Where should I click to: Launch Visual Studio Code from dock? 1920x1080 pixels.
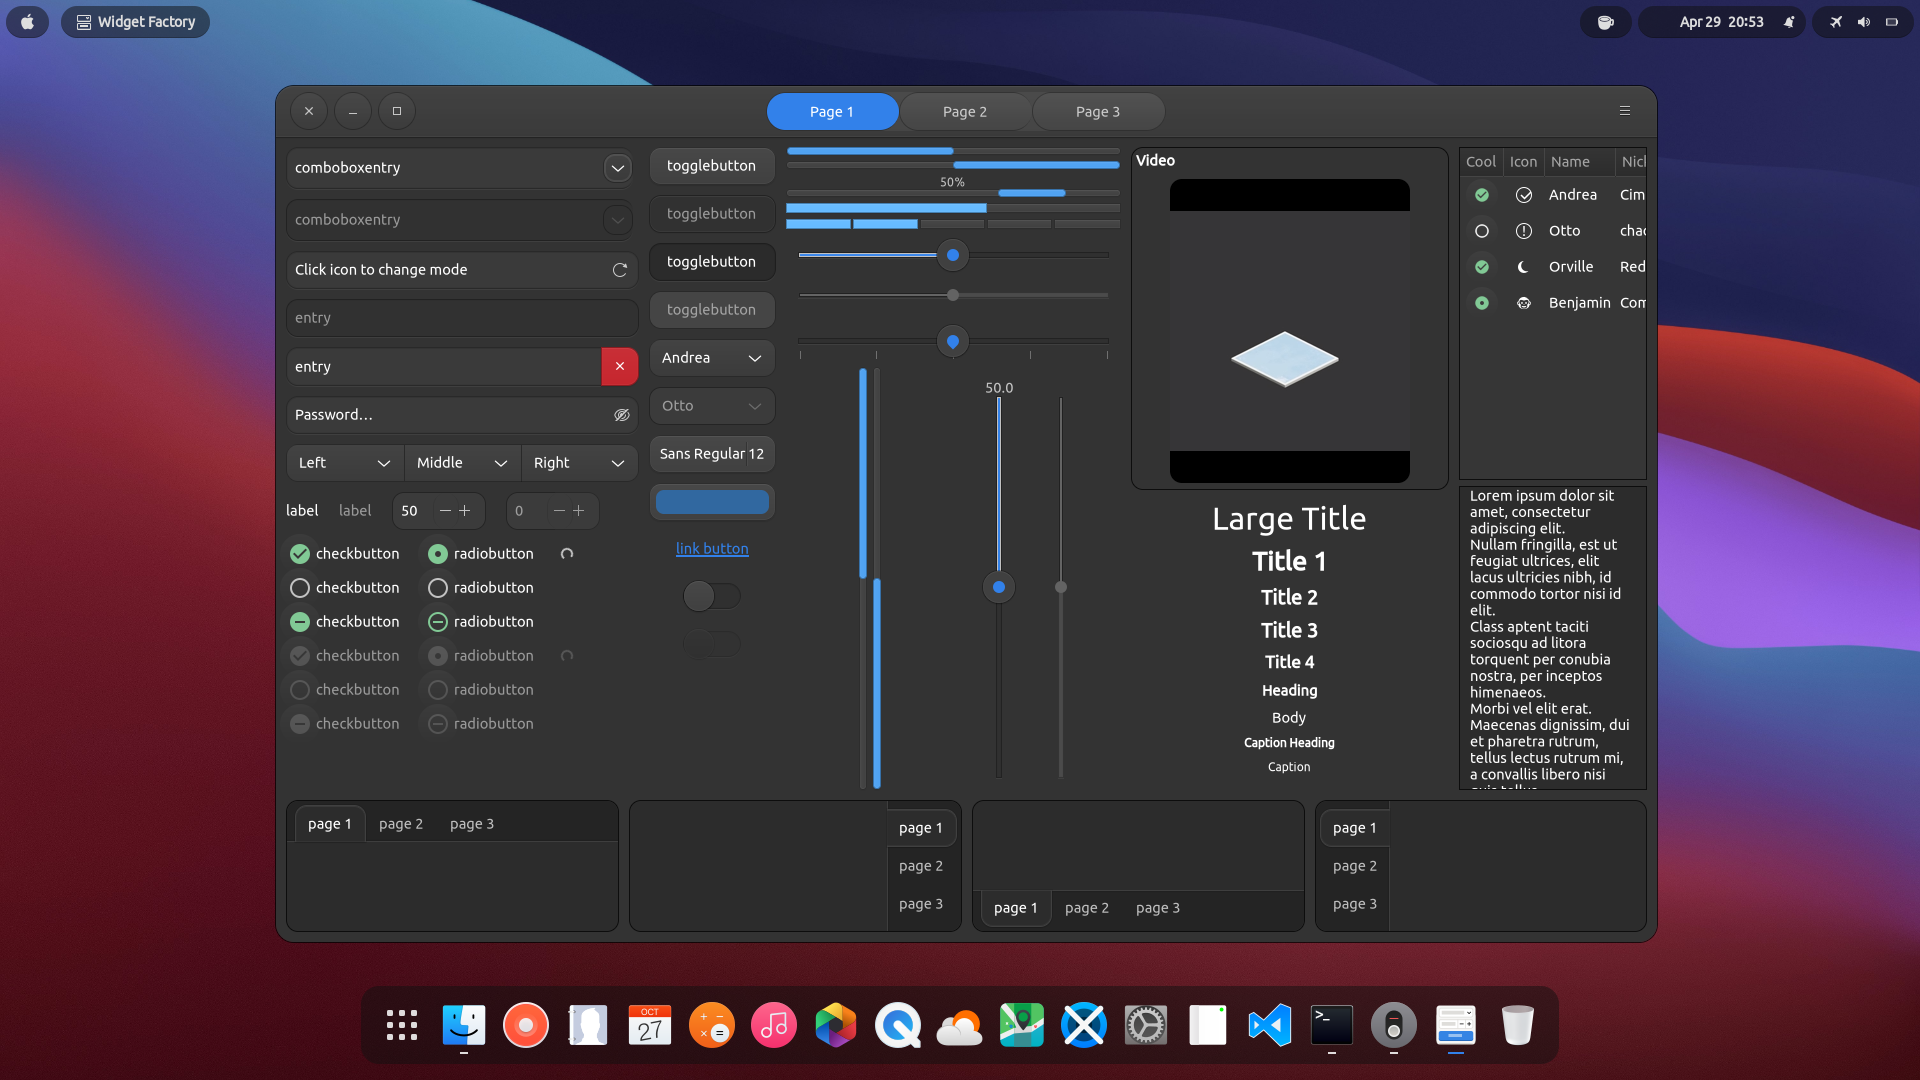tap(1270, 1025)
